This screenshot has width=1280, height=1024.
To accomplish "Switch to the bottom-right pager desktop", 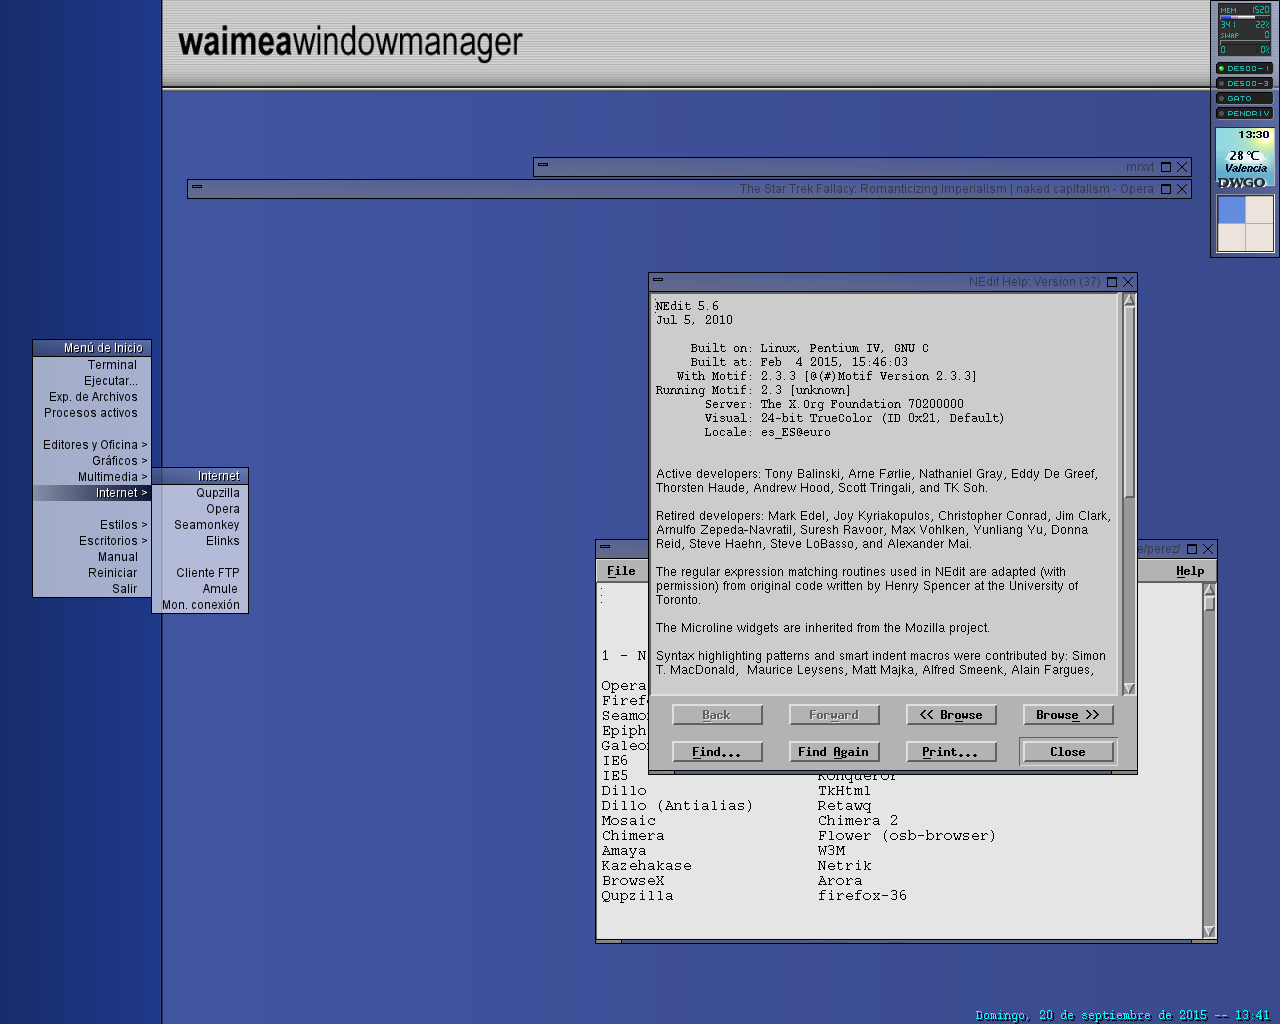I will point(1259,236).
